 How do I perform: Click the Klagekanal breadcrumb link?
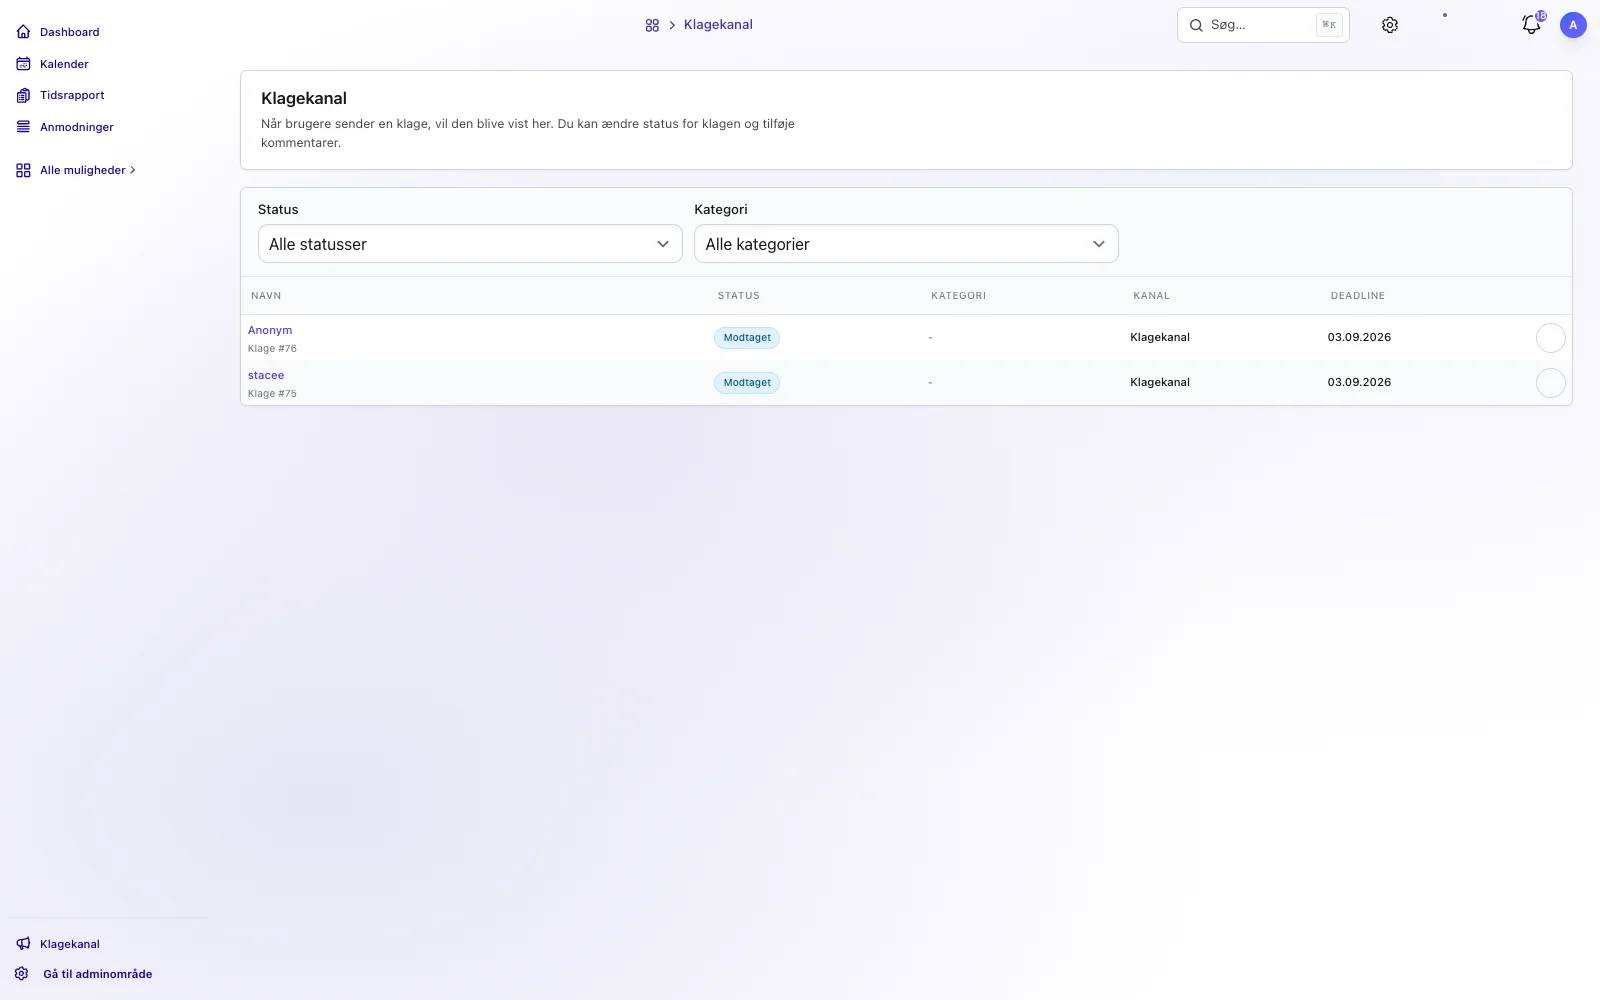coord(718,25)
